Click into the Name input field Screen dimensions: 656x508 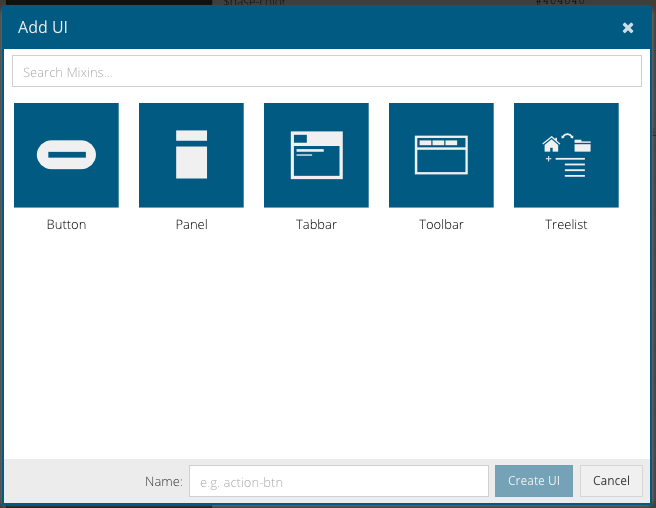point(339,481)
